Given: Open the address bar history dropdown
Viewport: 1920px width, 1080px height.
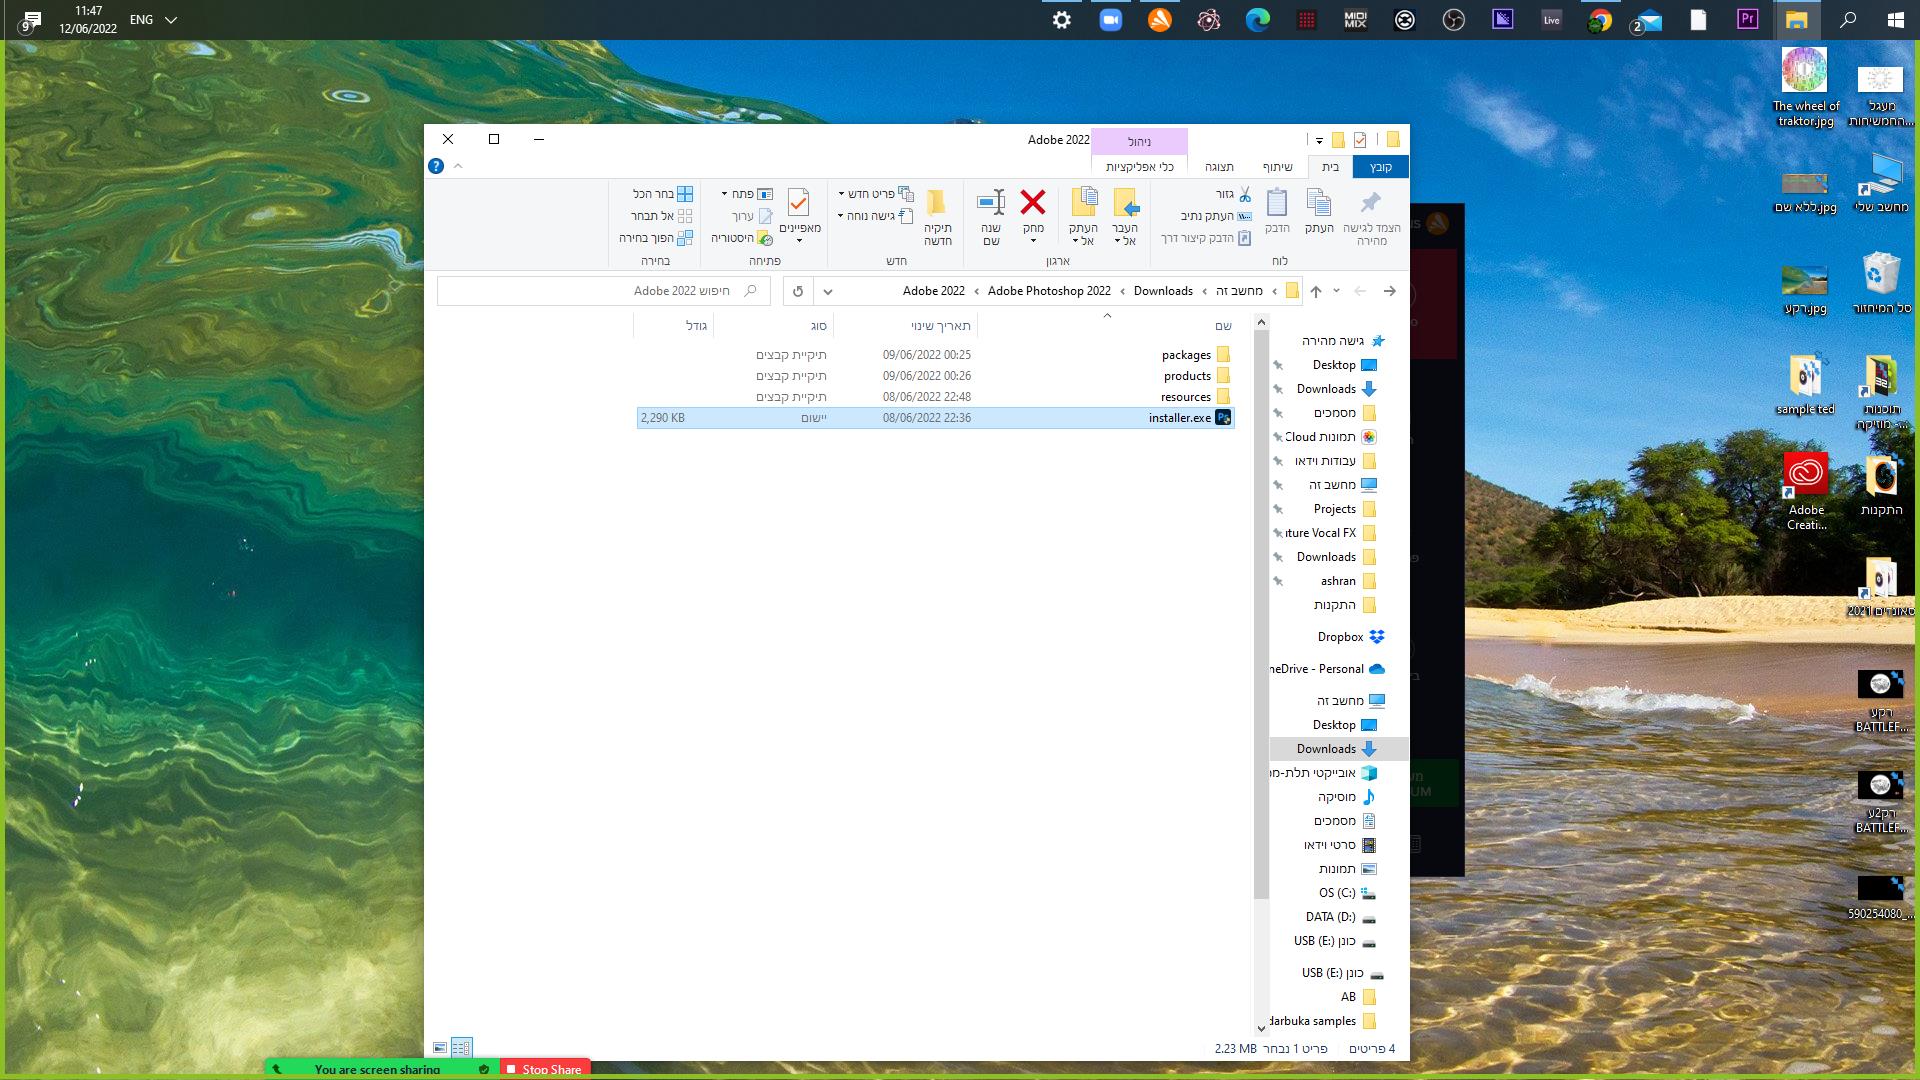Looking at the screenshot, I should tap(827, 291).
